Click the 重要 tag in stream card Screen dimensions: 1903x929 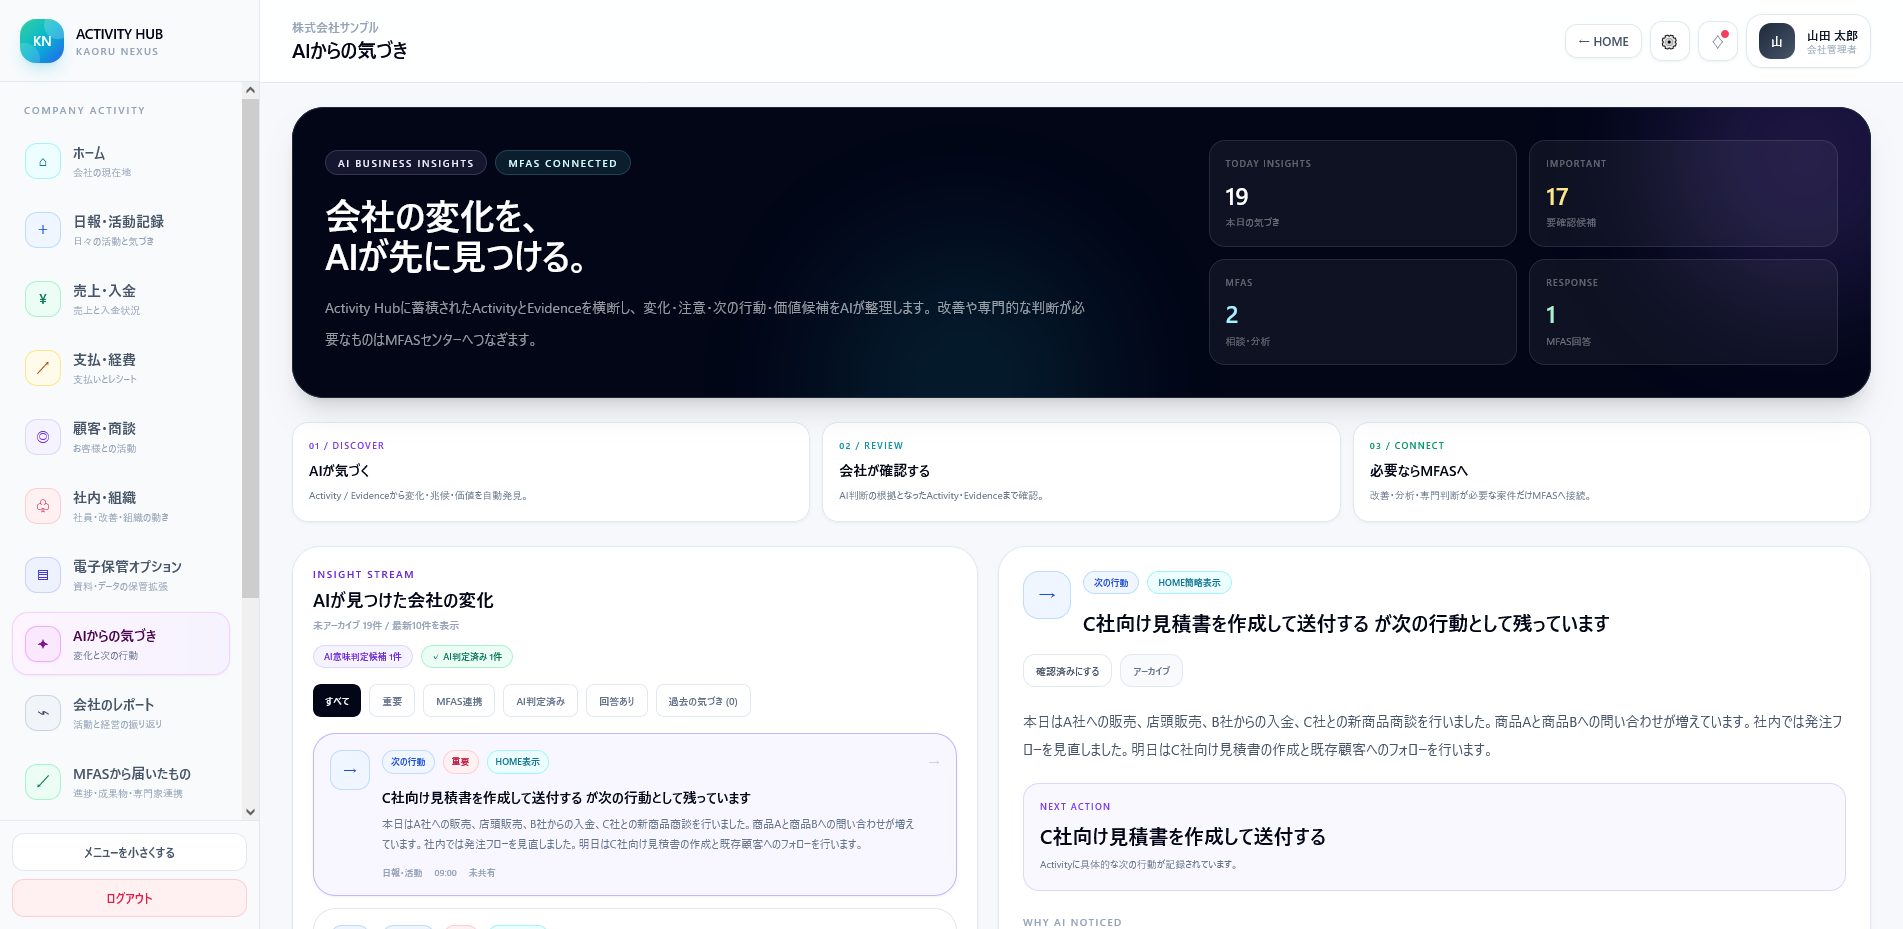point(460,762)
